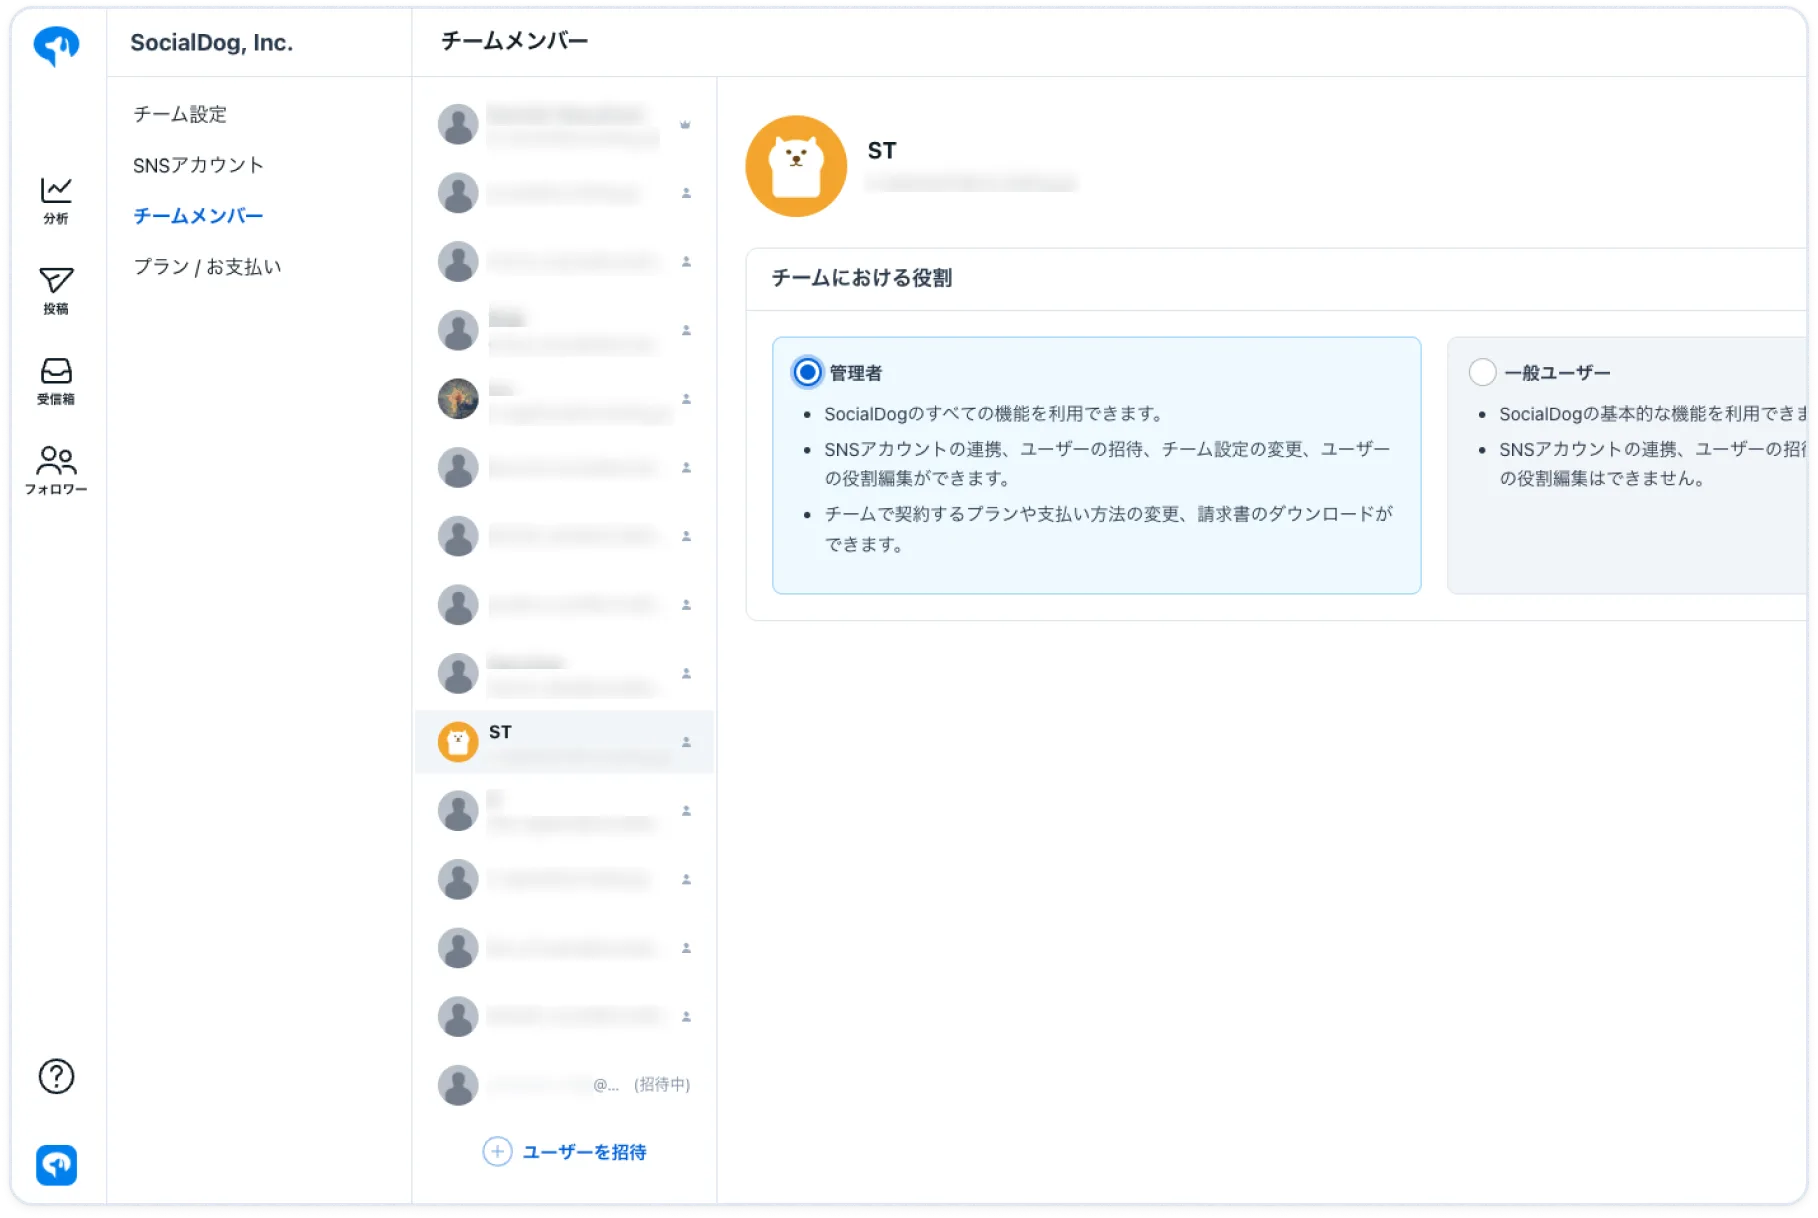Select the invited member marked (招待中)
Image resolution: width=1818 pixels, height=1218 pixels.
[x=564, y=1085]
